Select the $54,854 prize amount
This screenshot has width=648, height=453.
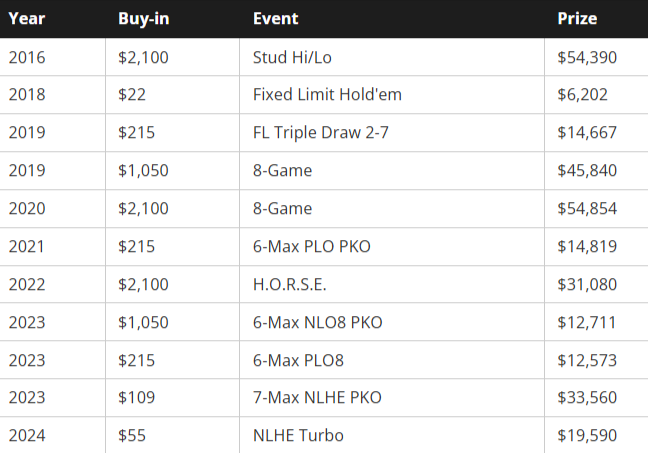[587, 209]
